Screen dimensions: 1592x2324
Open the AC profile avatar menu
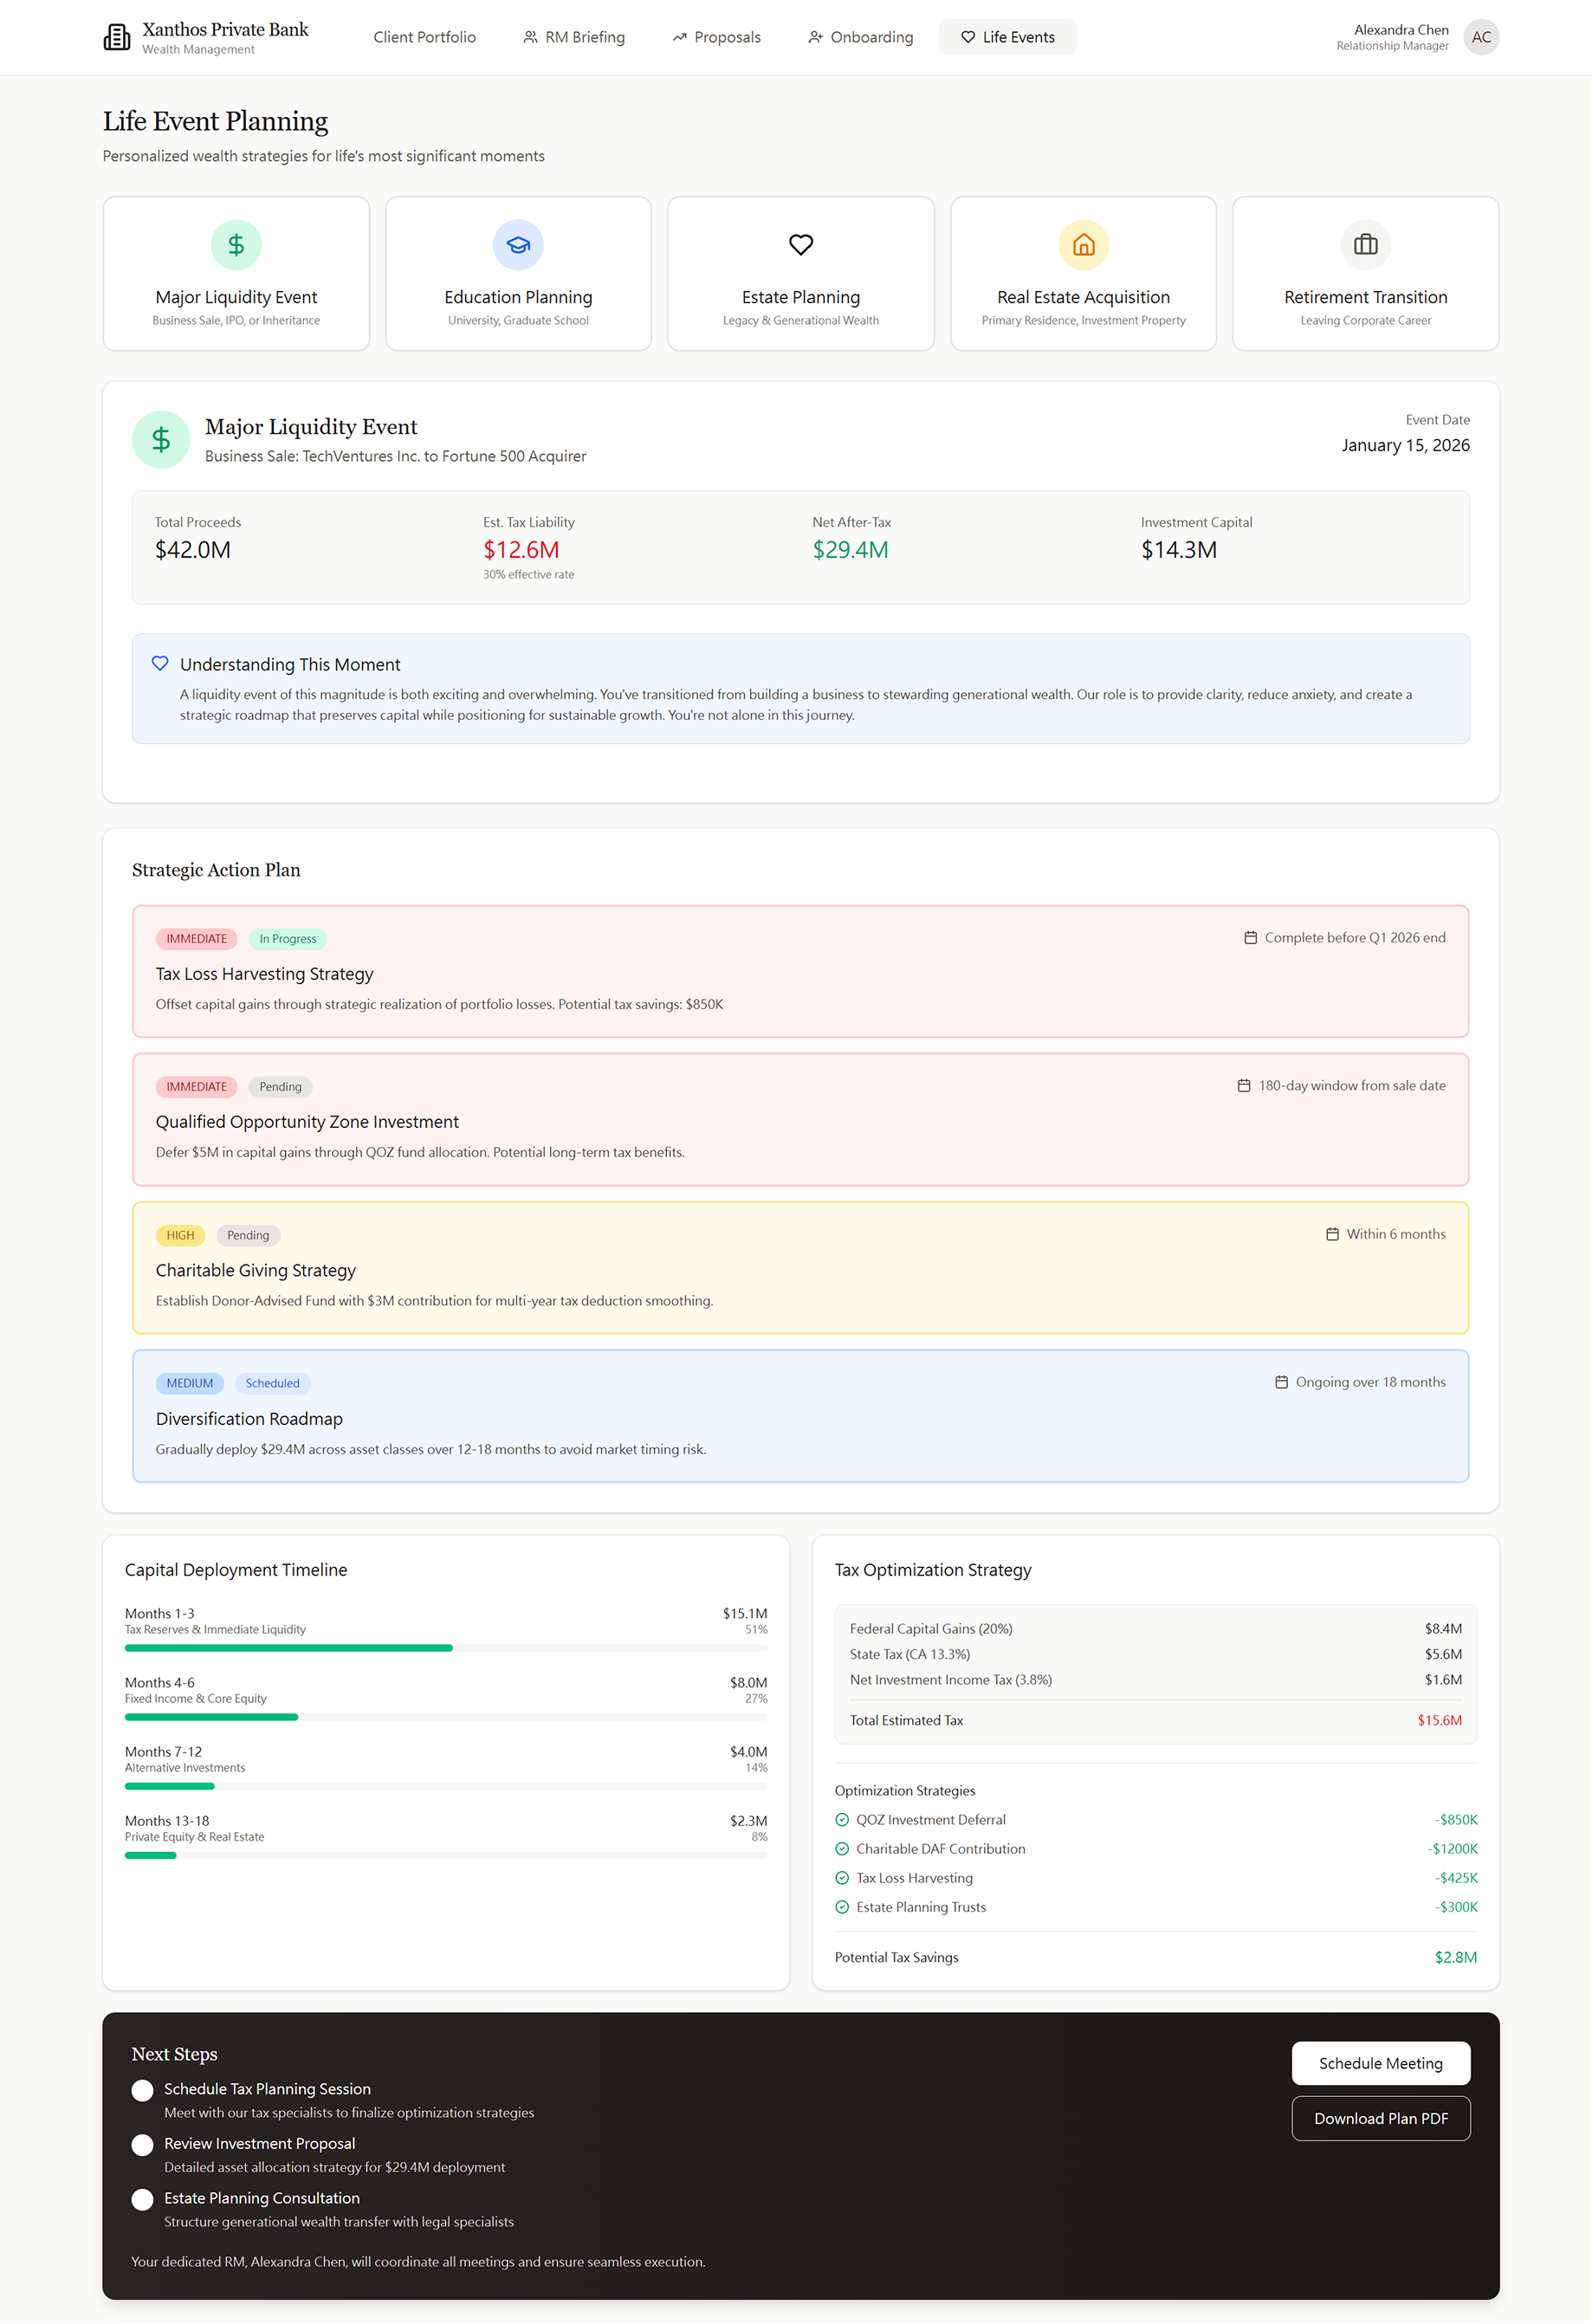(x=1481, y=37)
